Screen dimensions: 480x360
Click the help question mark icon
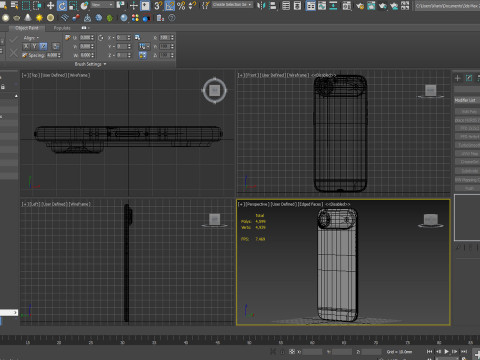[x=172, y=18]
